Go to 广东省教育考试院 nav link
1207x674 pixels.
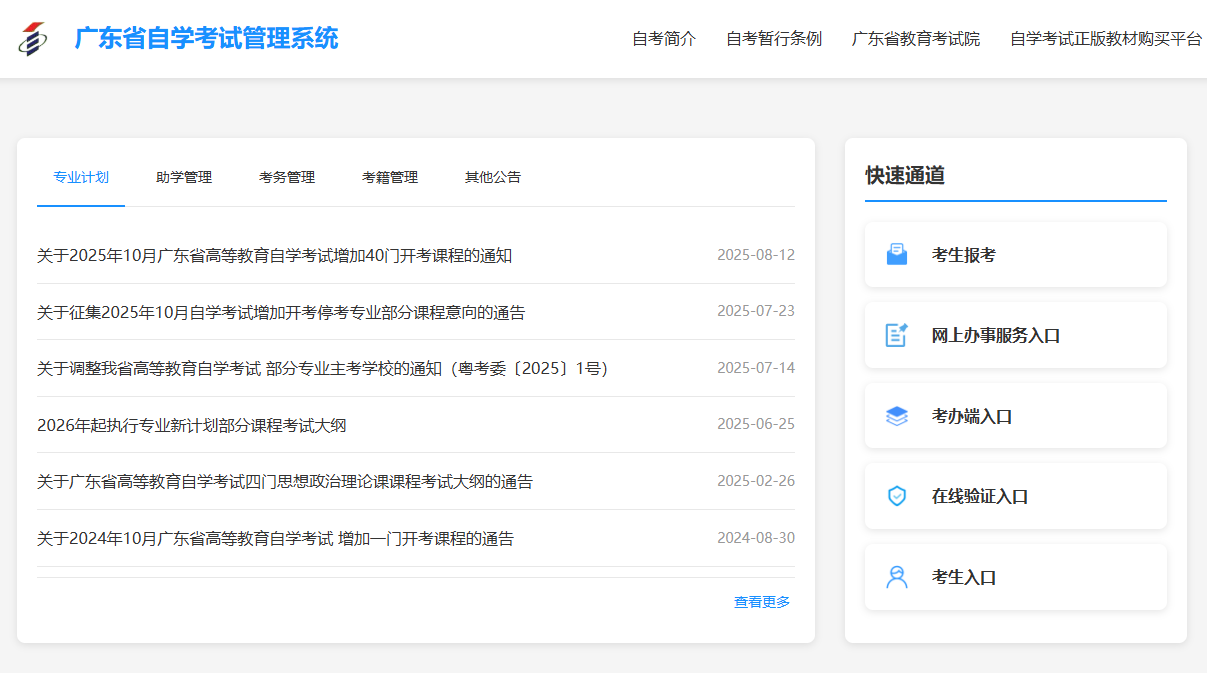[x=916, y=39]
